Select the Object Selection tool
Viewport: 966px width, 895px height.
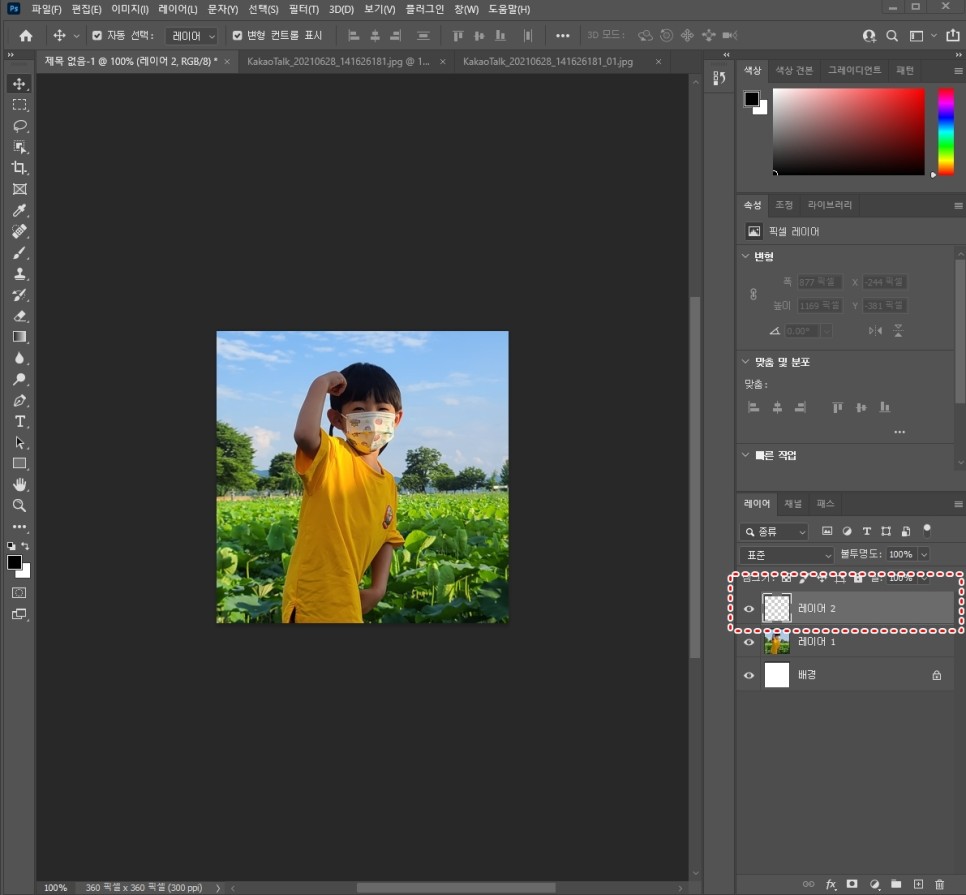(x=20, y=147)
